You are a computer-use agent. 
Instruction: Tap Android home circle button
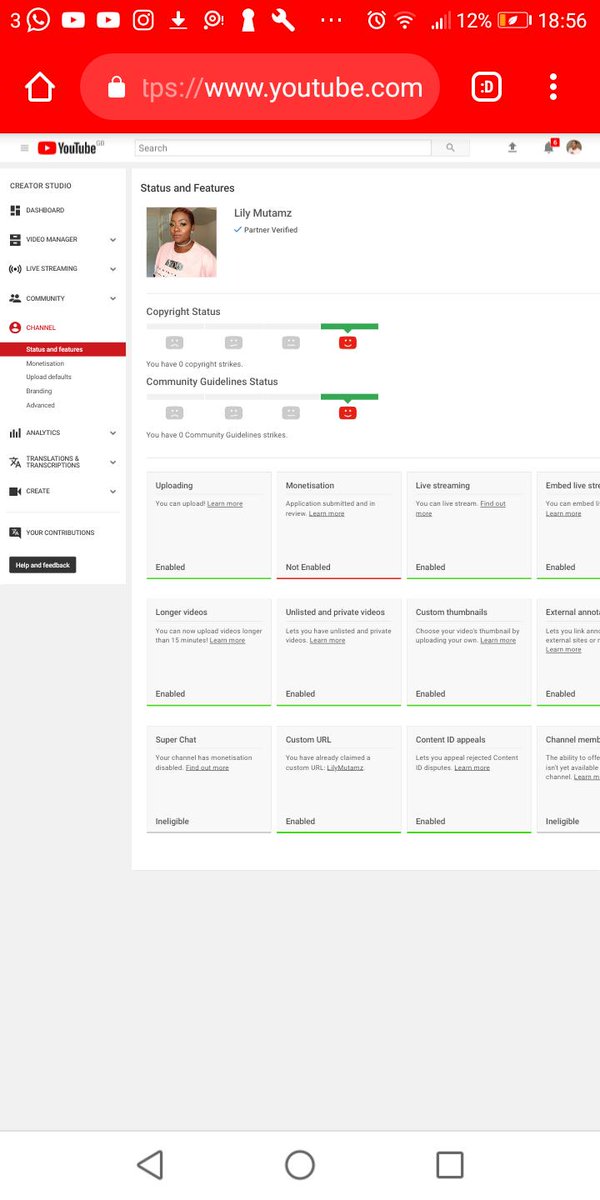[300, 1165]
